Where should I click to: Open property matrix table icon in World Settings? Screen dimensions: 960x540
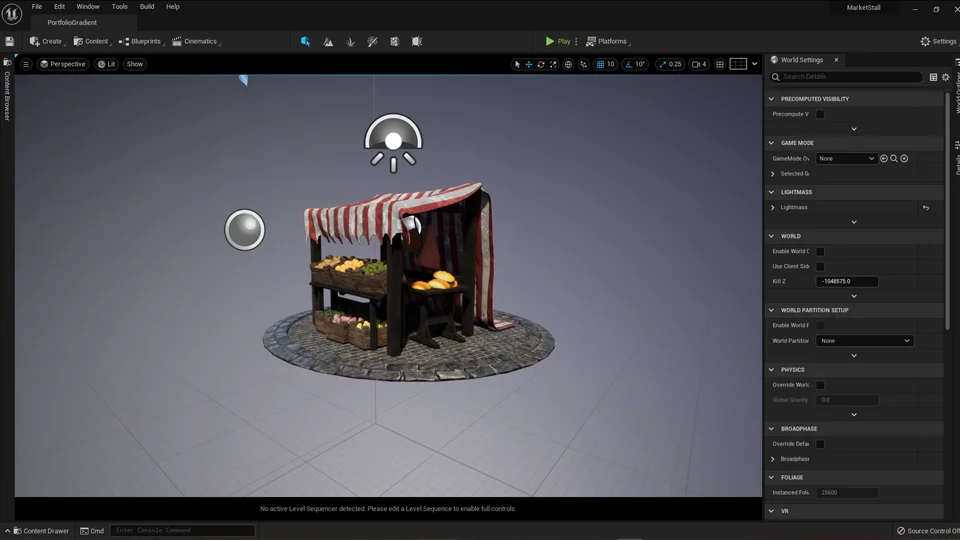(933, 77)
